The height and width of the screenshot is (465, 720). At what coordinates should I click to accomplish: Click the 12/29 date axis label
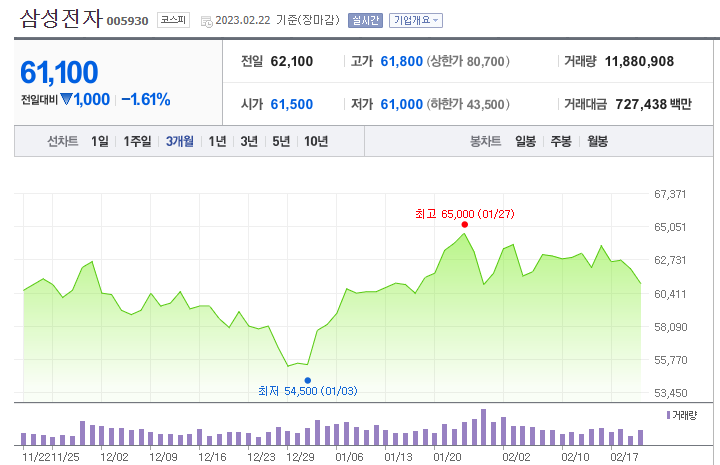click(x=300, y=457)
